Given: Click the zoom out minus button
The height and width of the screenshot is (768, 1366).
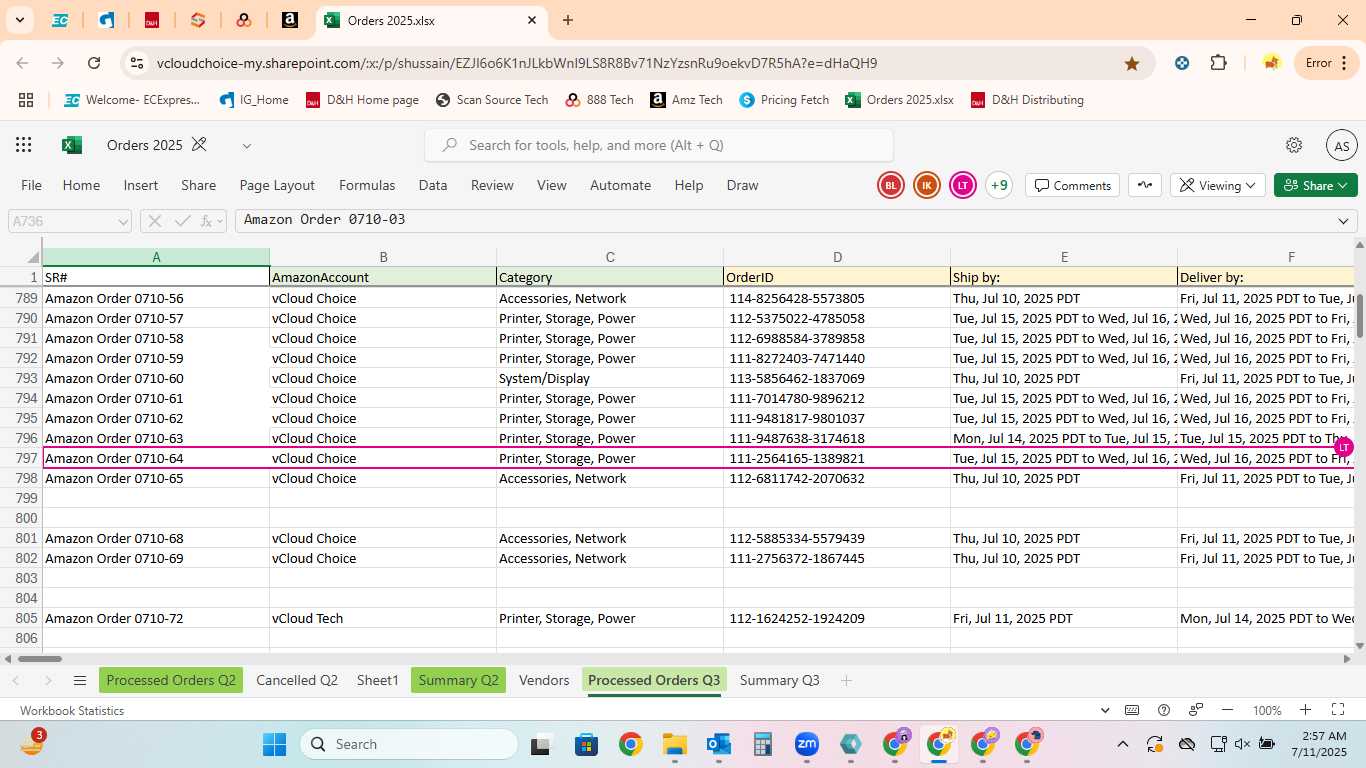Looking at the screenshot, I should pos(1228,710).
